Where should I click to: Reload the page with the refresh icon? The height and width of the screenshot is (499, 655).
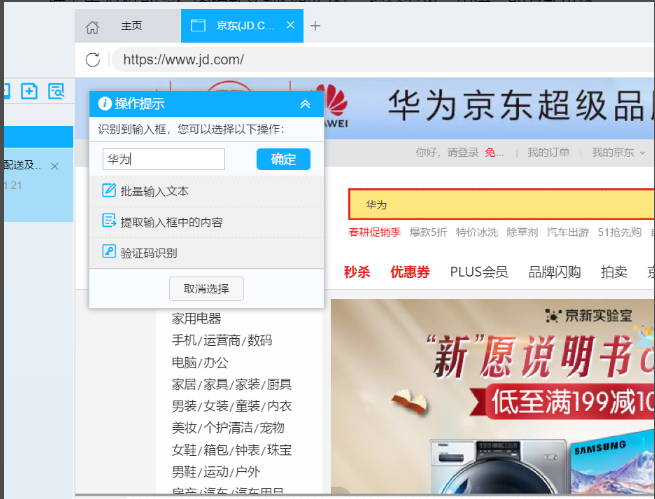pyautogui.click(x=93, y=60)
